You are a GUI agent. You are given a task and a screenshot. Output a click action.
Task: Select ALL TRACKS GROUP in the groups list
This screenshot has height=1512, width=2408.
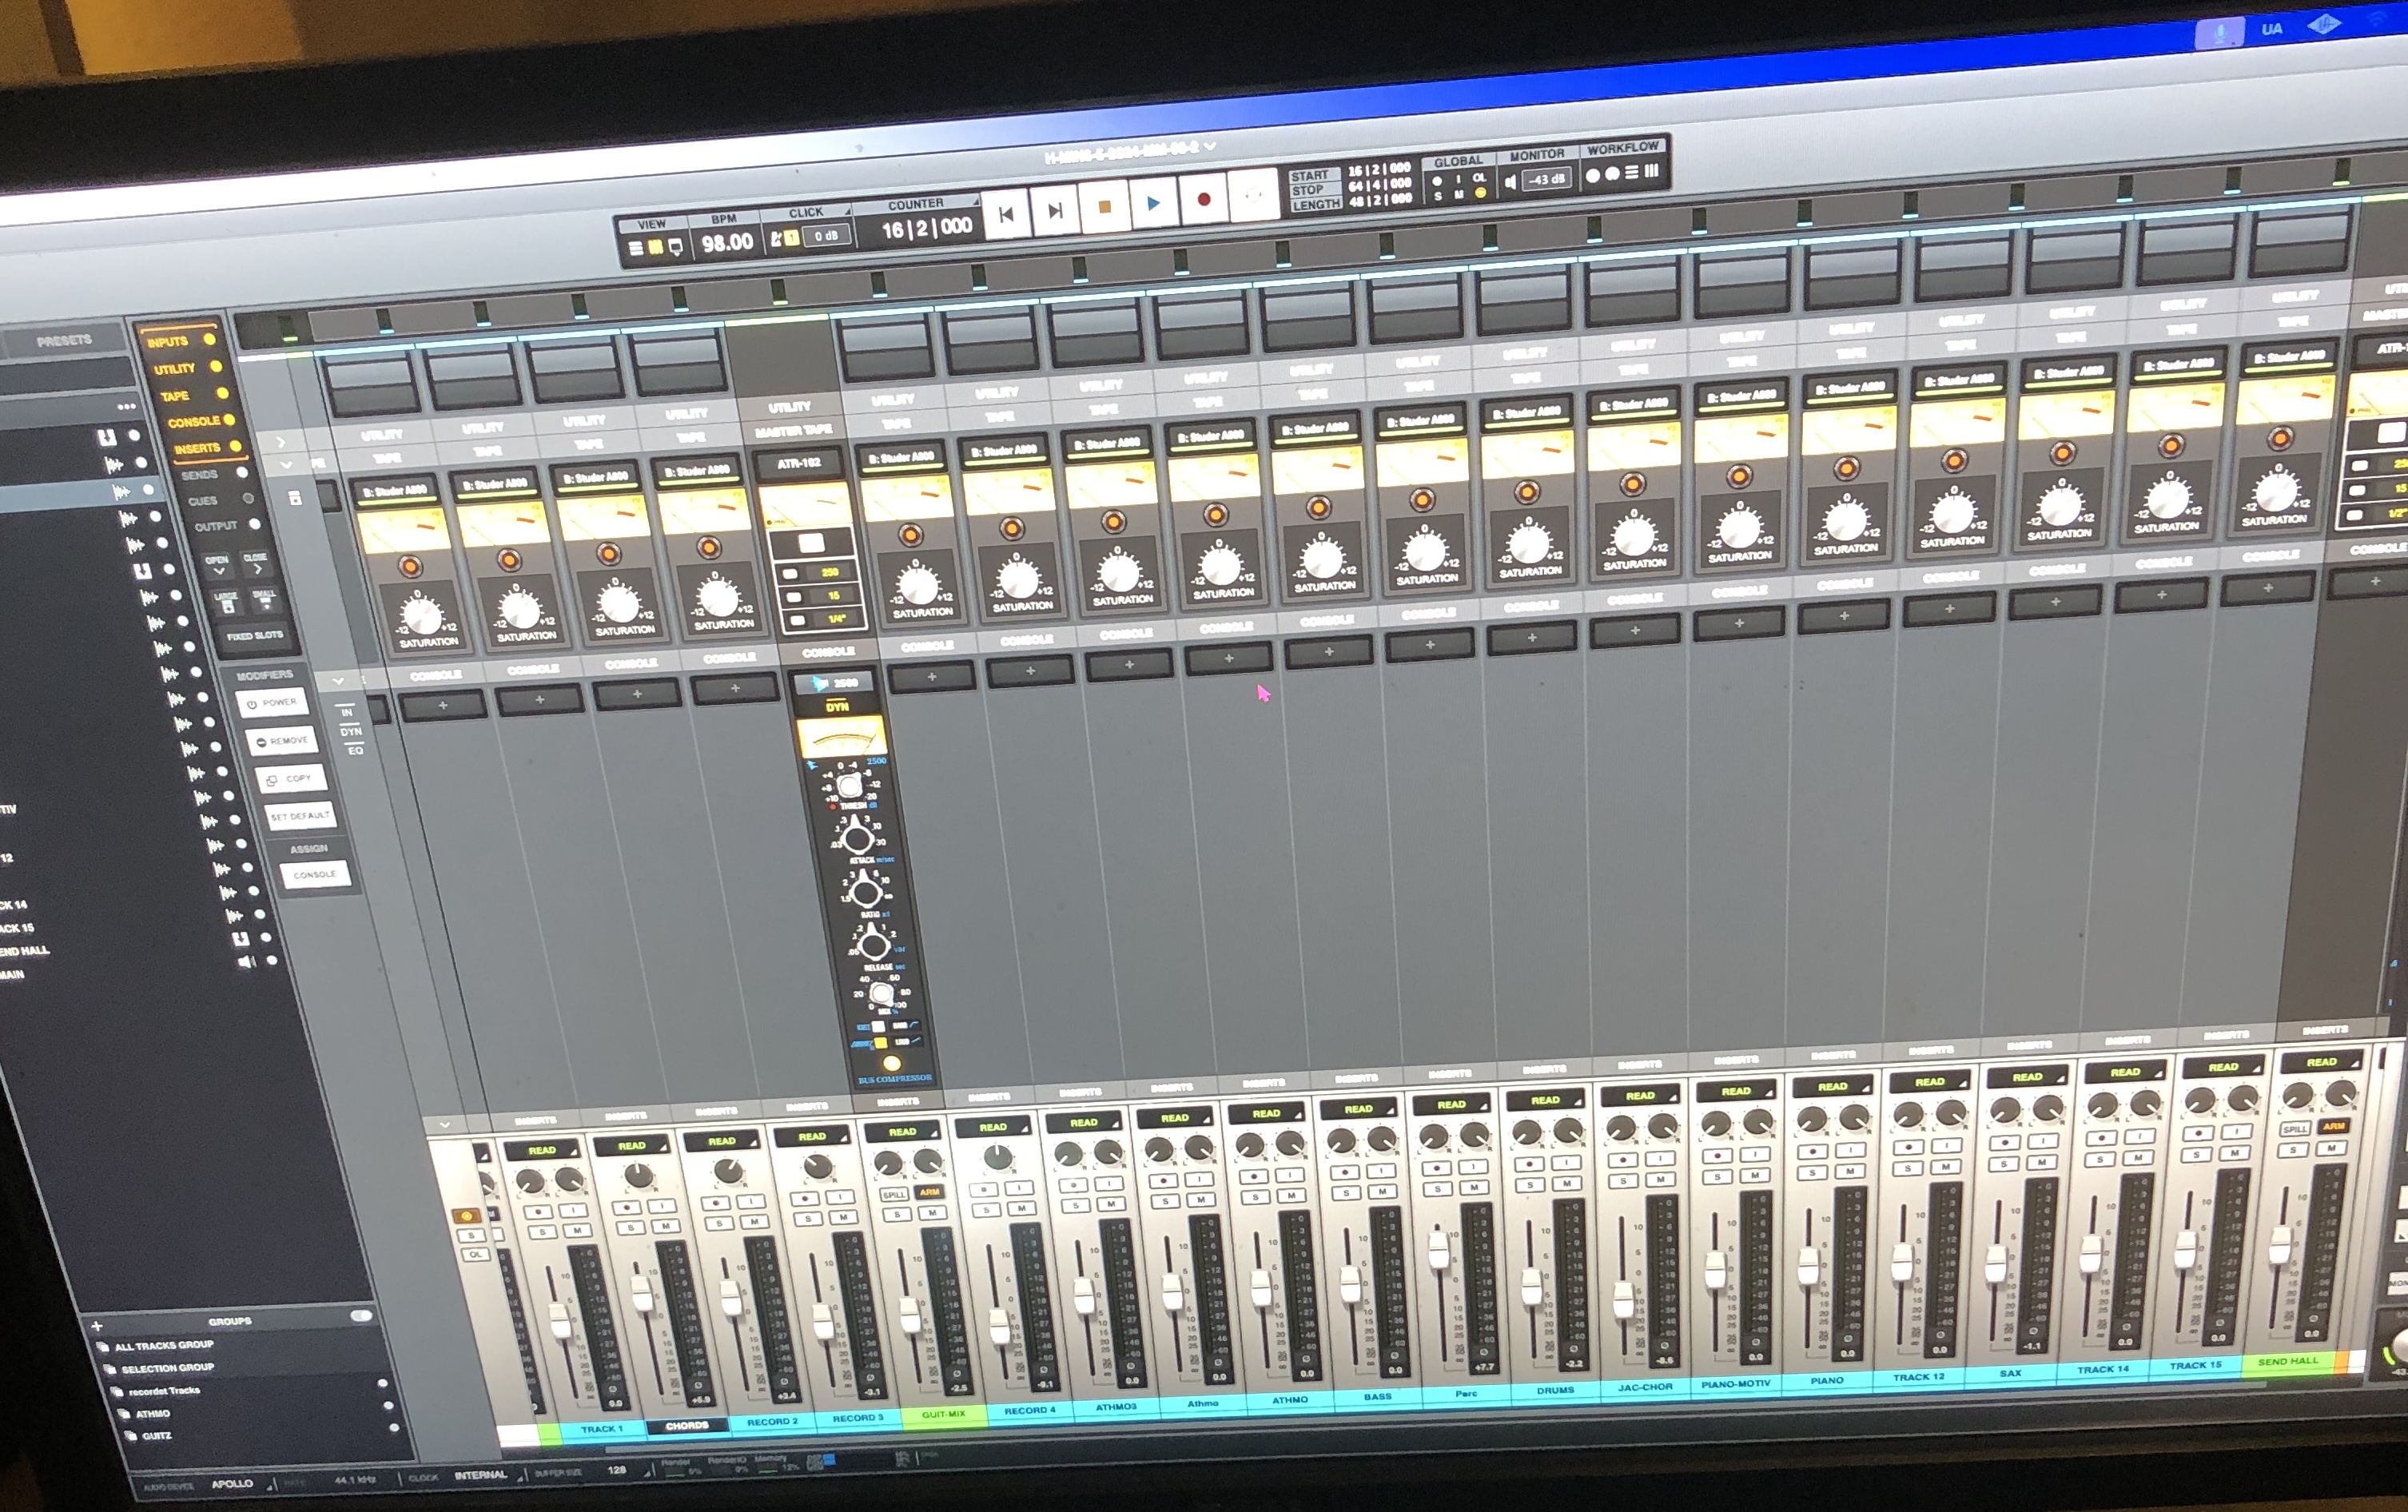(x=164, y=1346)
